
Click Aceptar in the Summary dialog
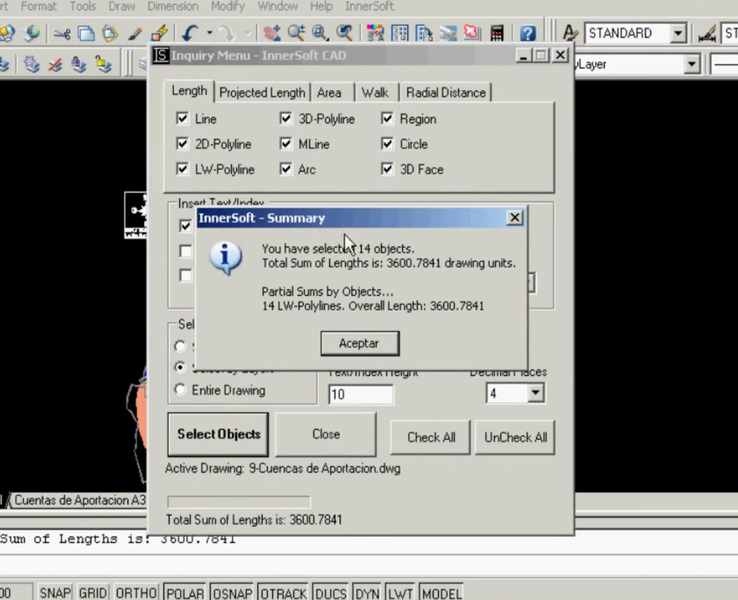click(x=360, y=343)
